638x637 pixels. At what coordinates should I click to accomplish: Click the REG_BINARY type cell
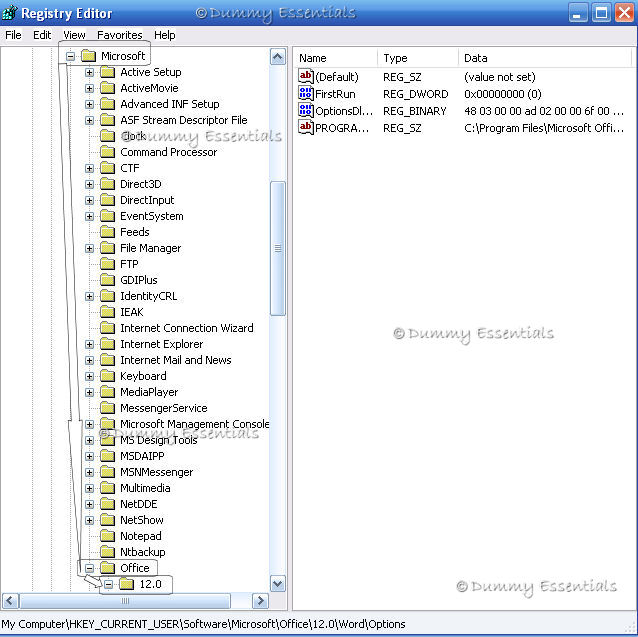[415, 111]
